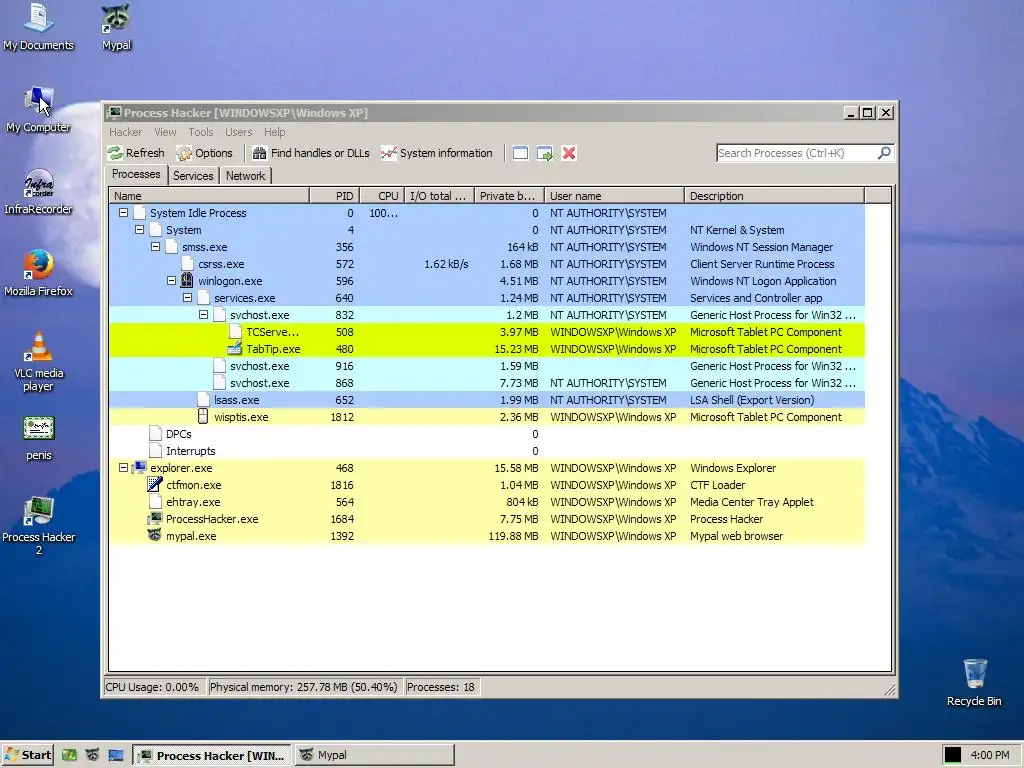This screenshot has height=768, width=1024.
Task: Select the winlogon.exe process icon
Action: [187, 281]
